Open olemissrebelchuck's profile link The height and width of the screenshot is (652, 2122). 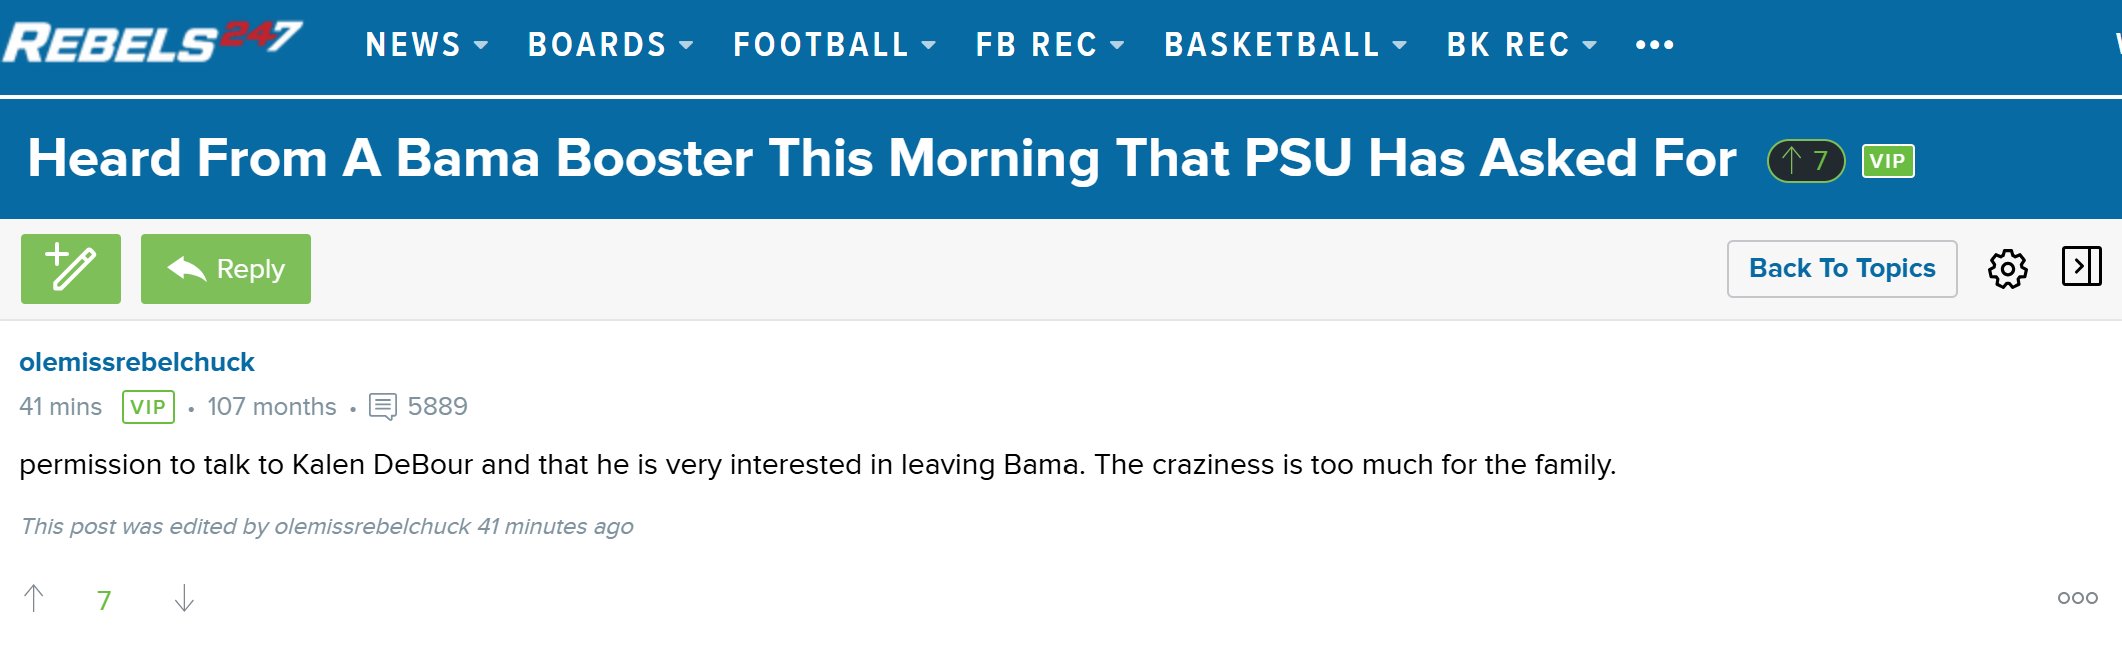(137, 362)
